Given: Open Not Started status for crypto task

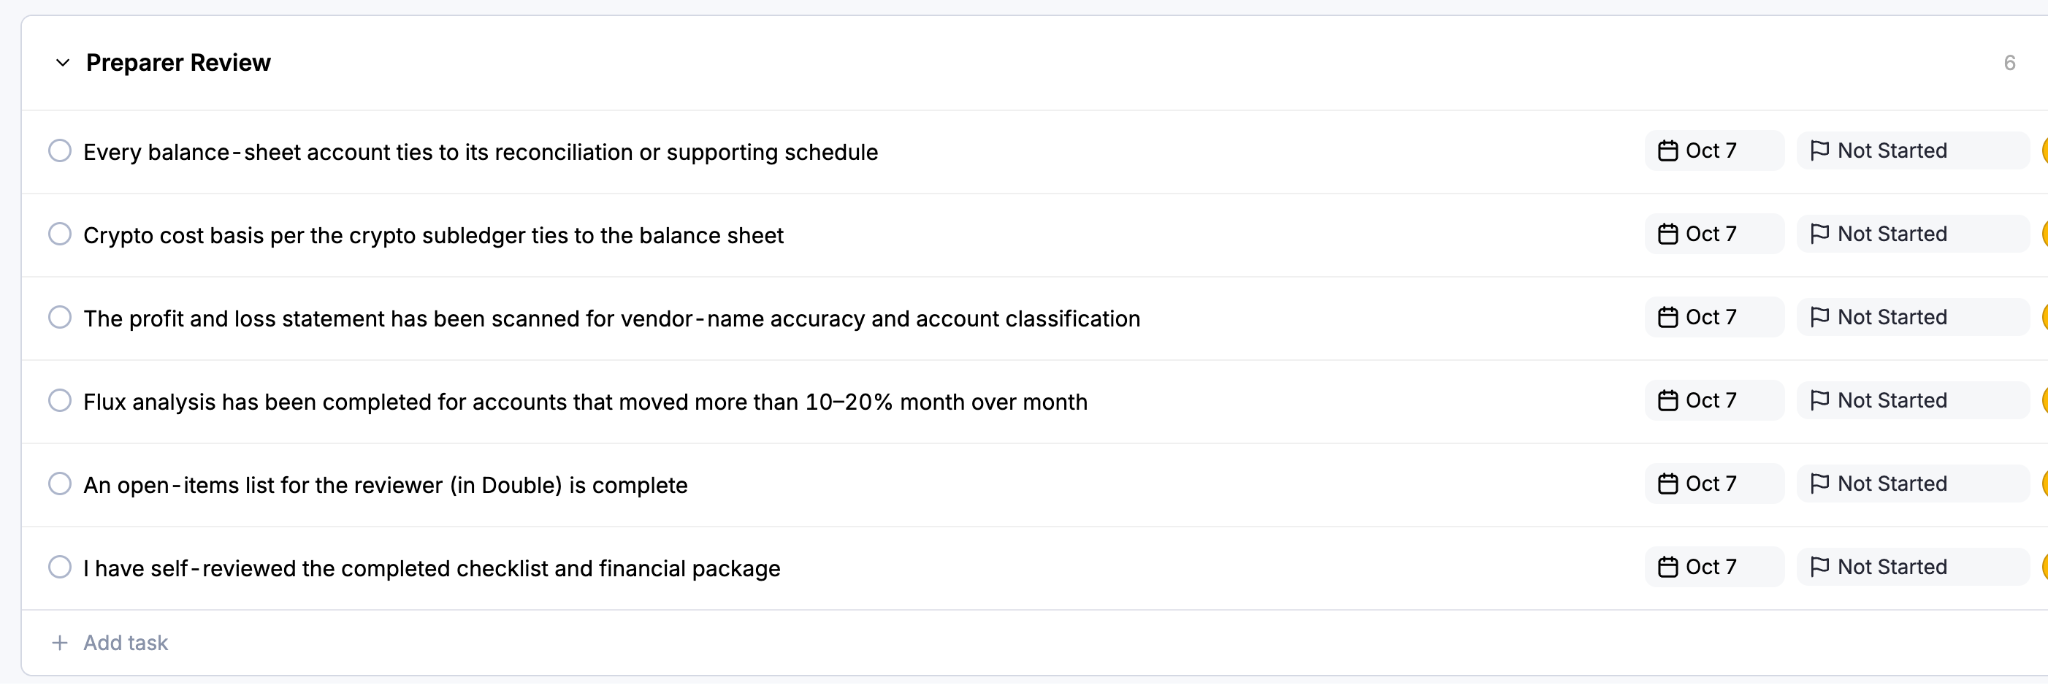Looking at the screenshot, I should click(1912, 234).
